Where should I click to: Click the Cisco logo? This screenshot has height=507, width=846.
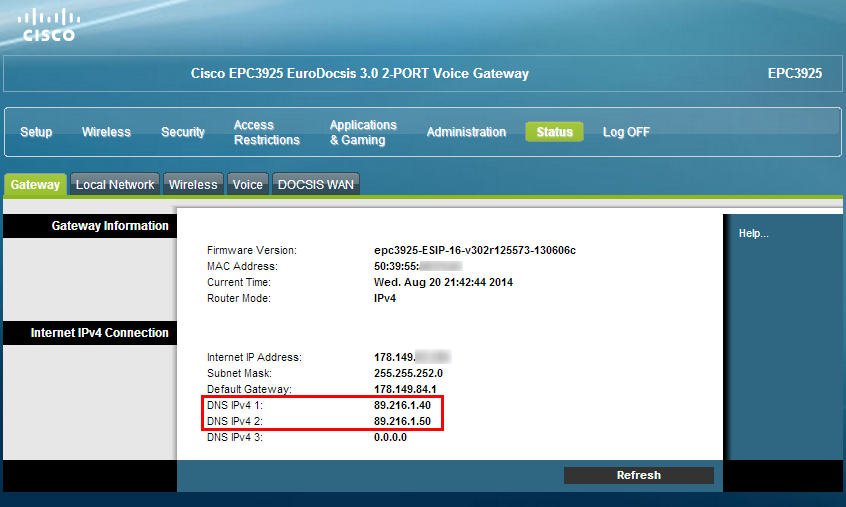click(49, 25)
